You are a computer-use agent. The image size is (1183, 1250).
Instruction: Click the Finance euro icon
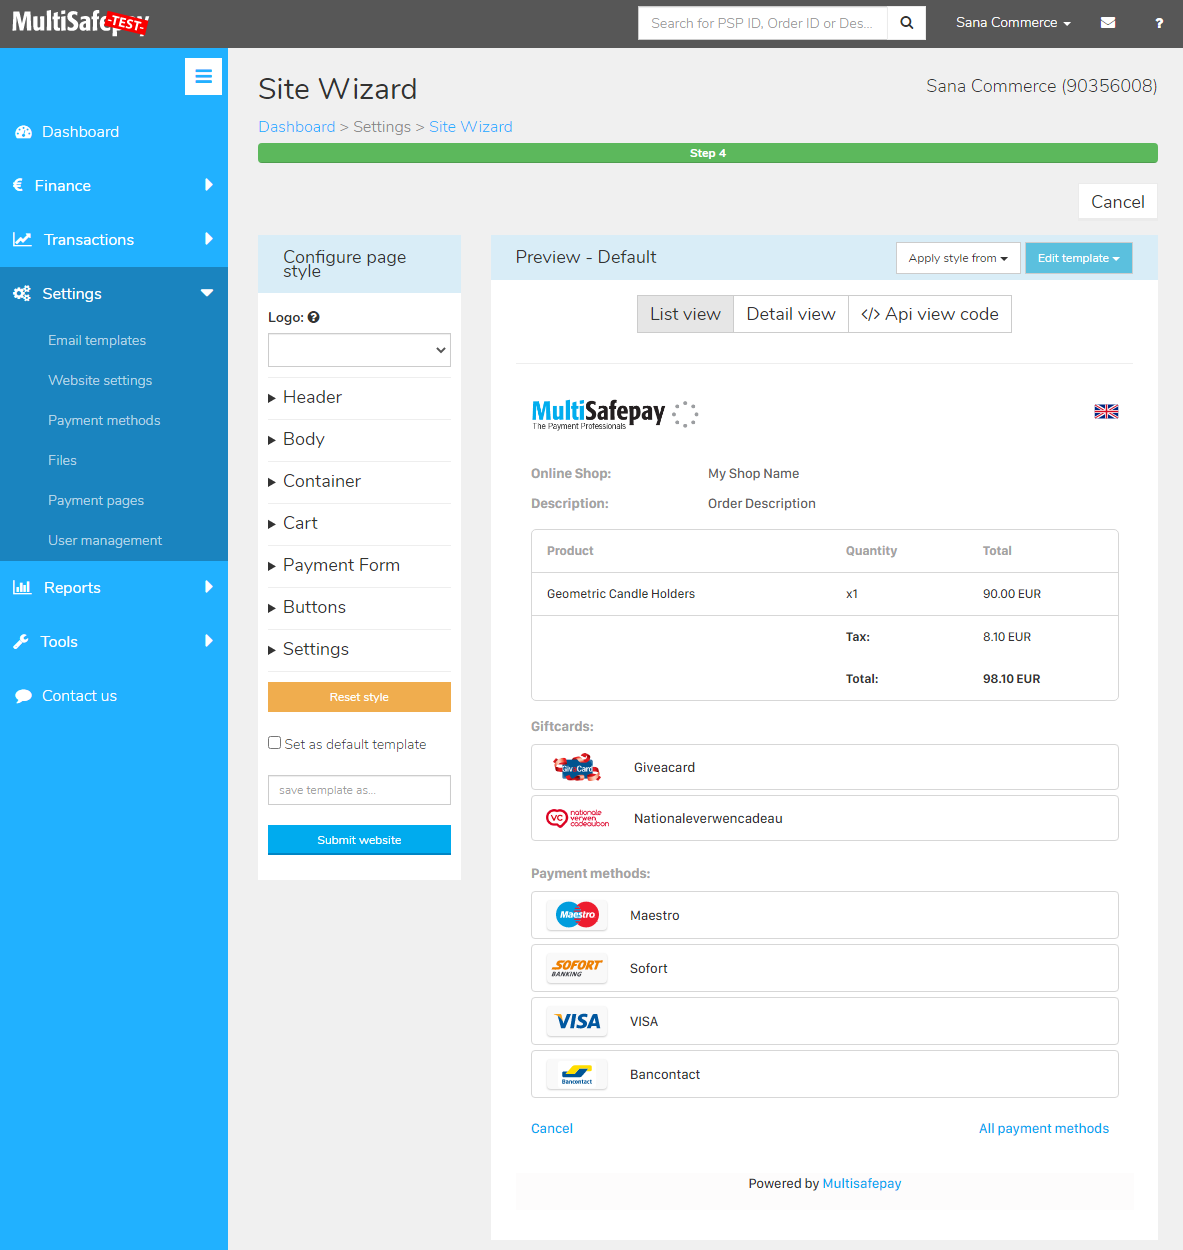18,185
